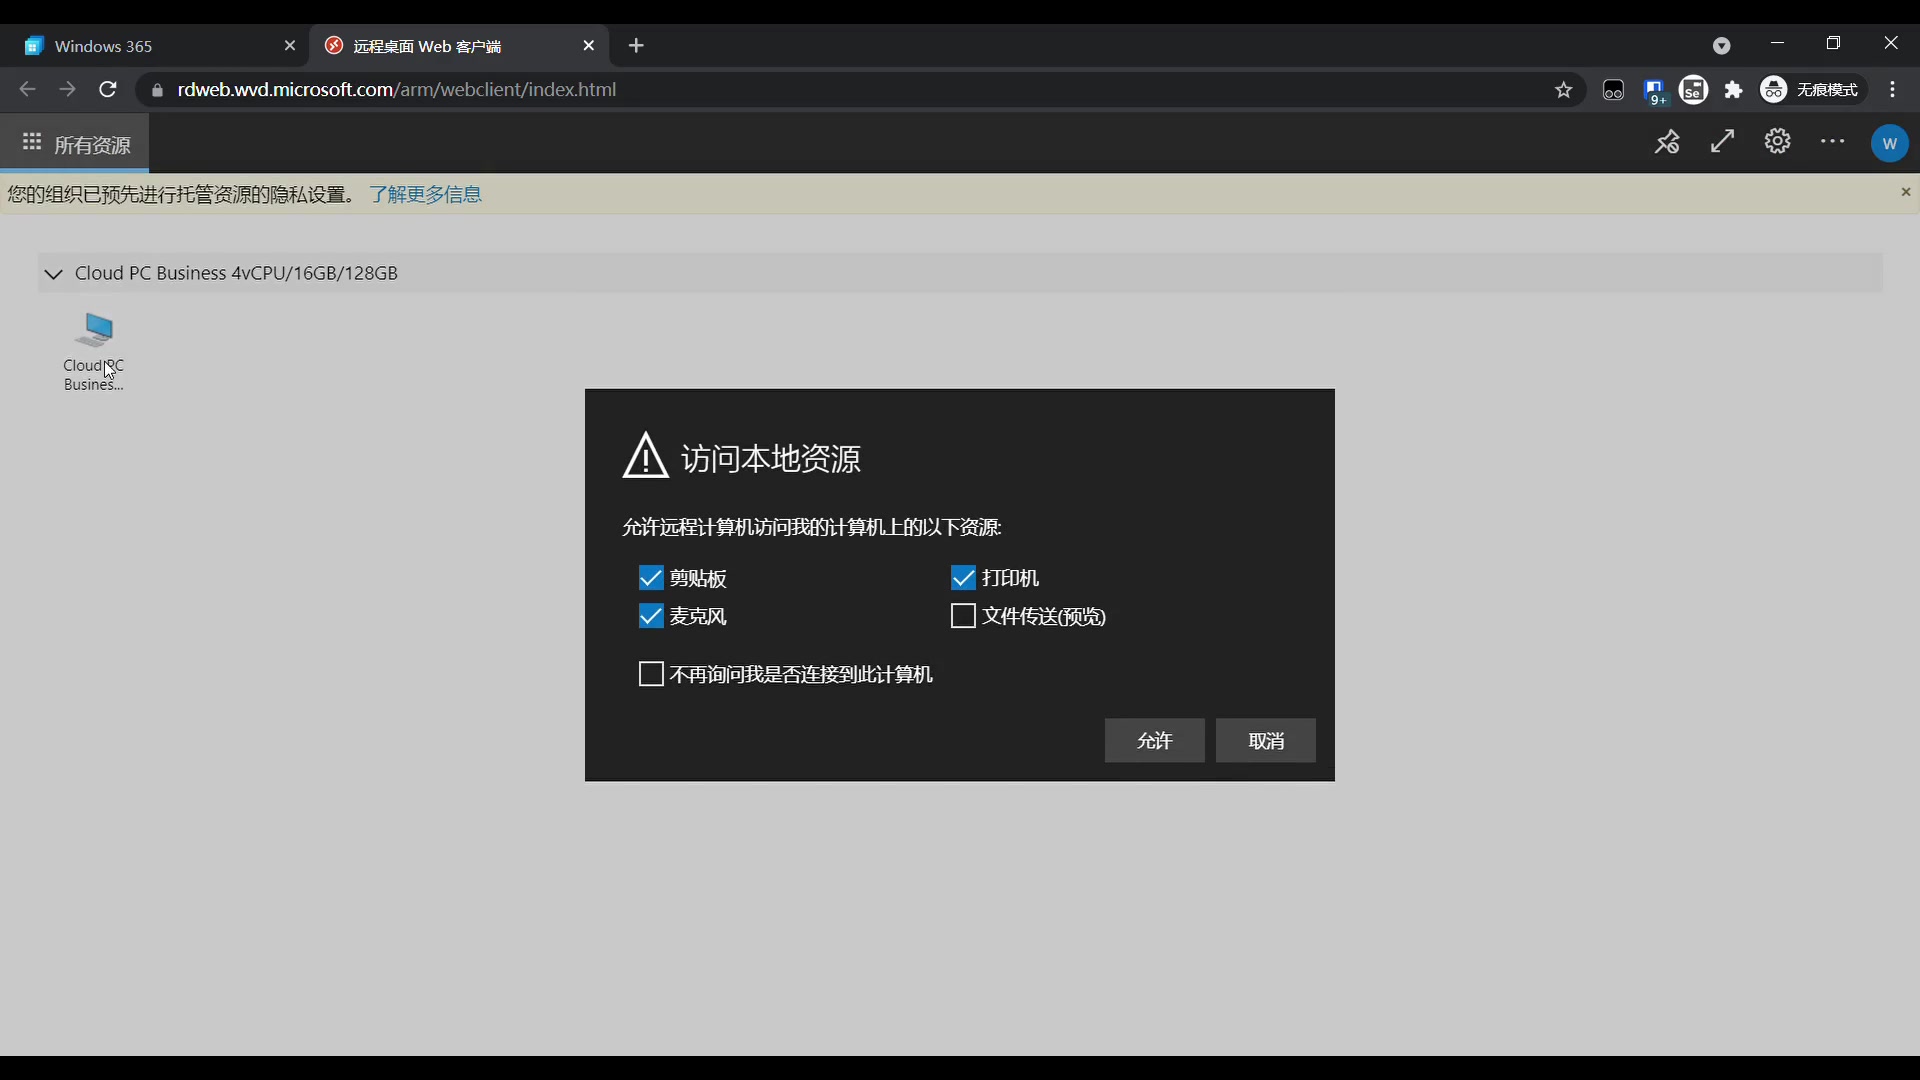Go forward in browser history
This screenshot has width=1920, height=1080.
[67, 90]
